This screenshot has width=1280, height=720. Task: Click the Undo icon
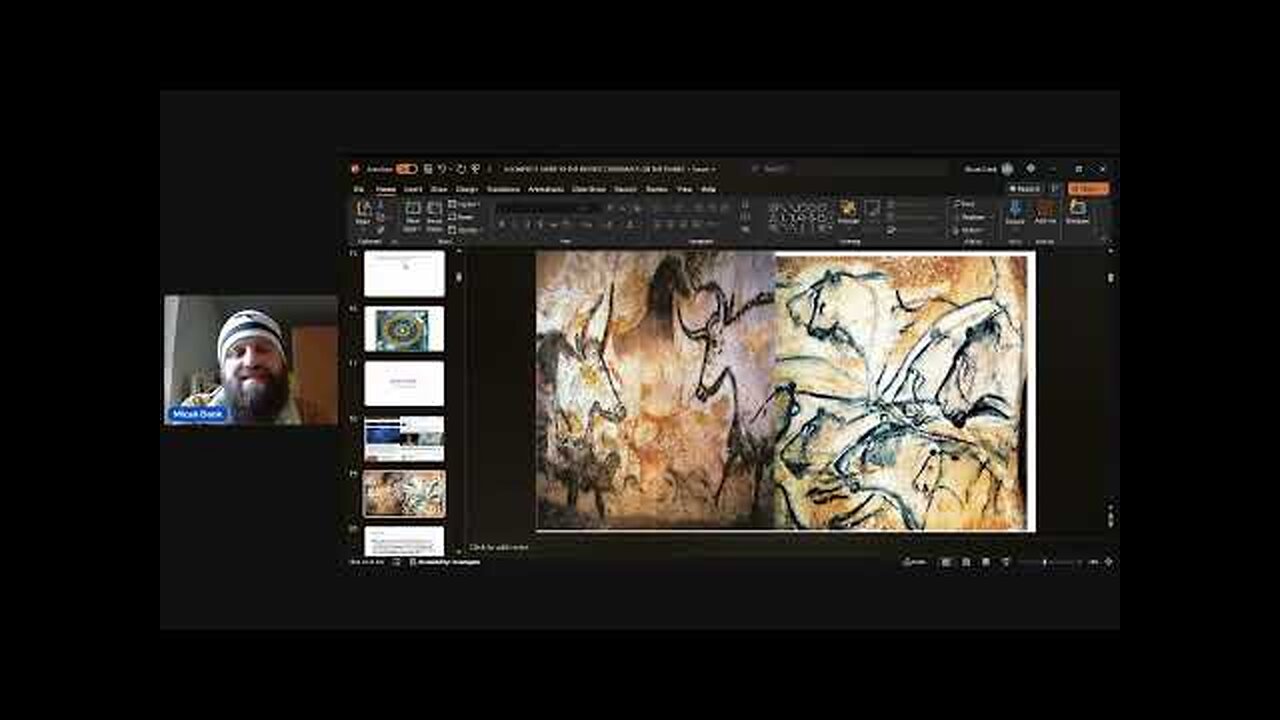point(443,169)
